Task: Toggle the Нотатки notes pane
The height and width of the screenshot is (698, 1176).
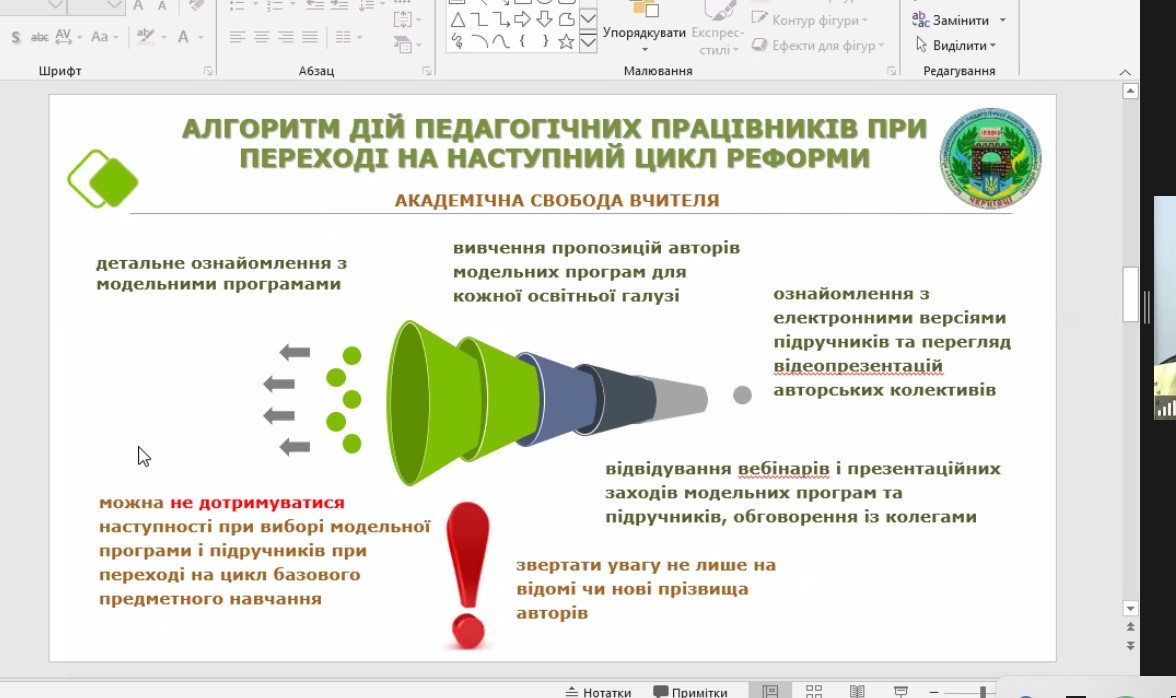Action: (598, 692)
